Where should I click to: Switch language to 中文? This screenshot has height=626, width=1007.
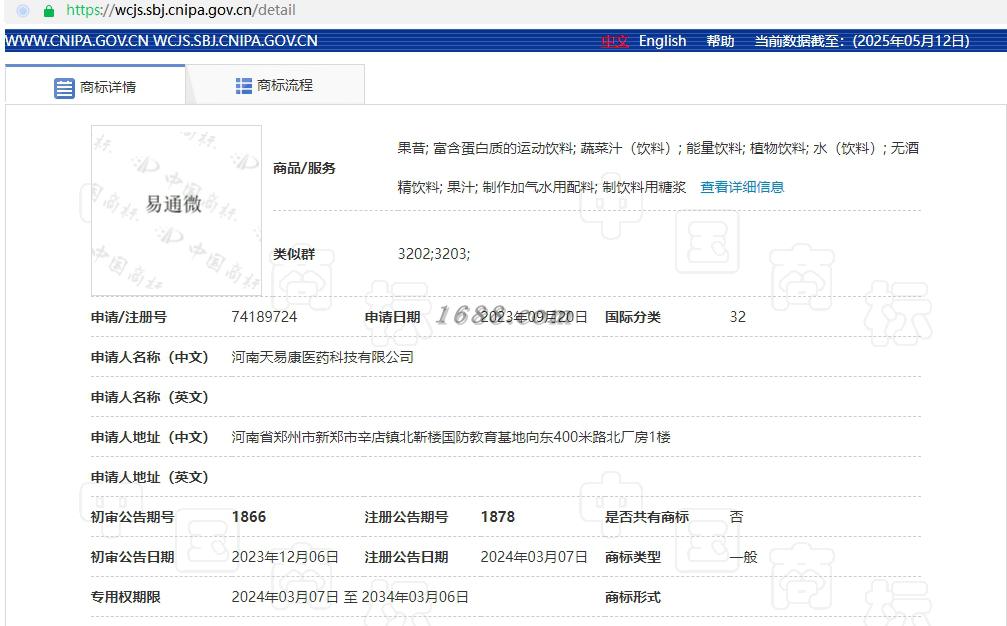615,41
